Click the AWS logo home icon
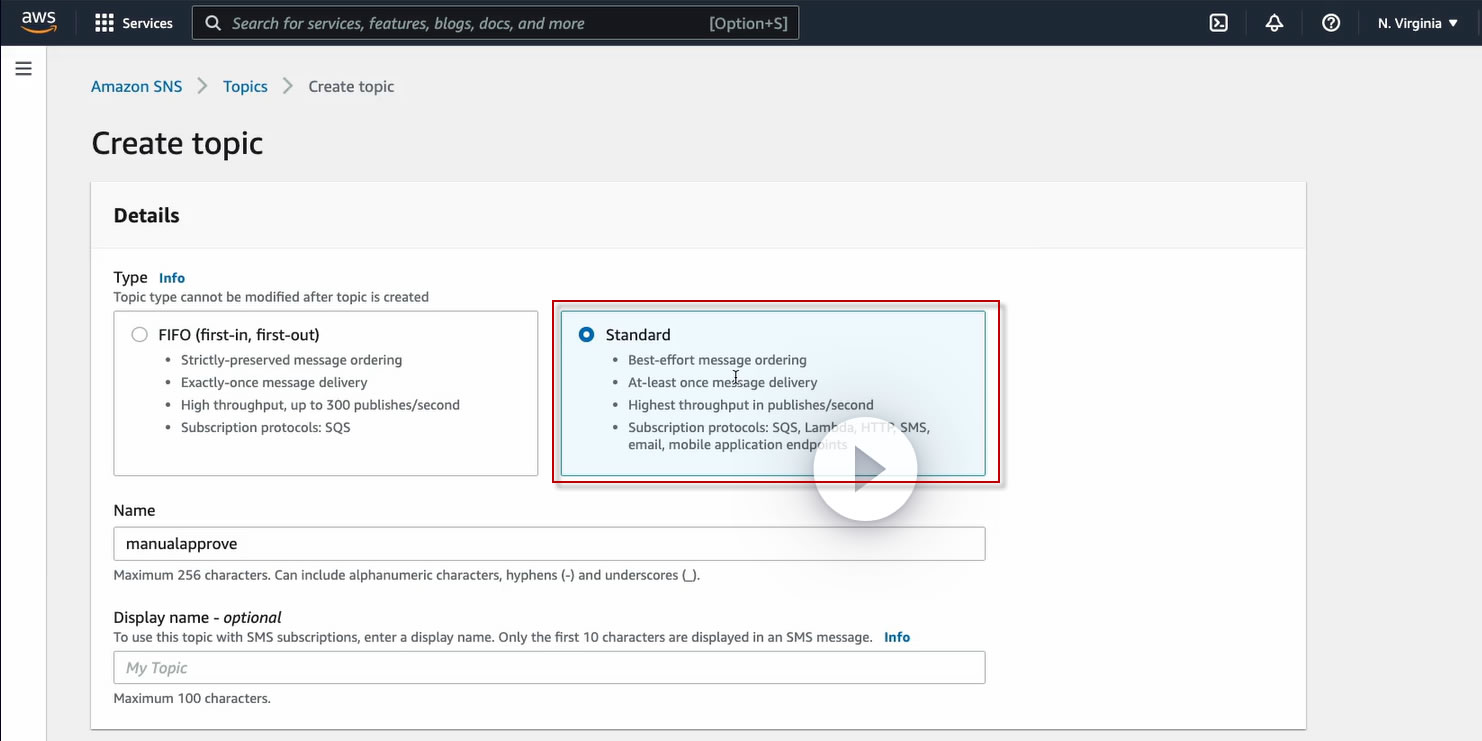 (38, 22)
